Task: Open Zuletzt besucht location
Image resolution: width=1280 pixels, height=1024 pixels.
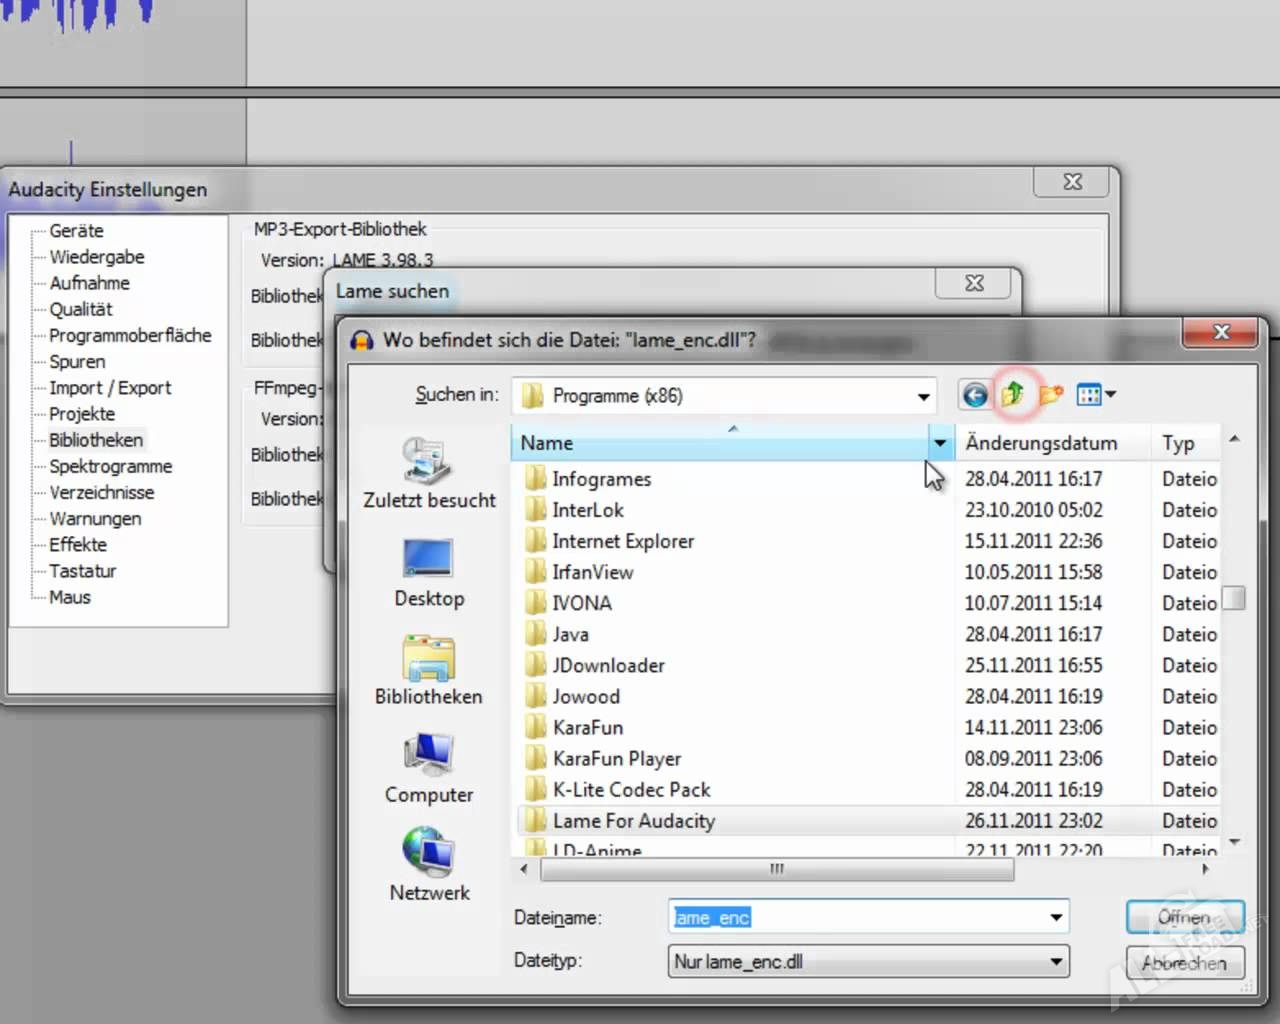Action: 429,474
